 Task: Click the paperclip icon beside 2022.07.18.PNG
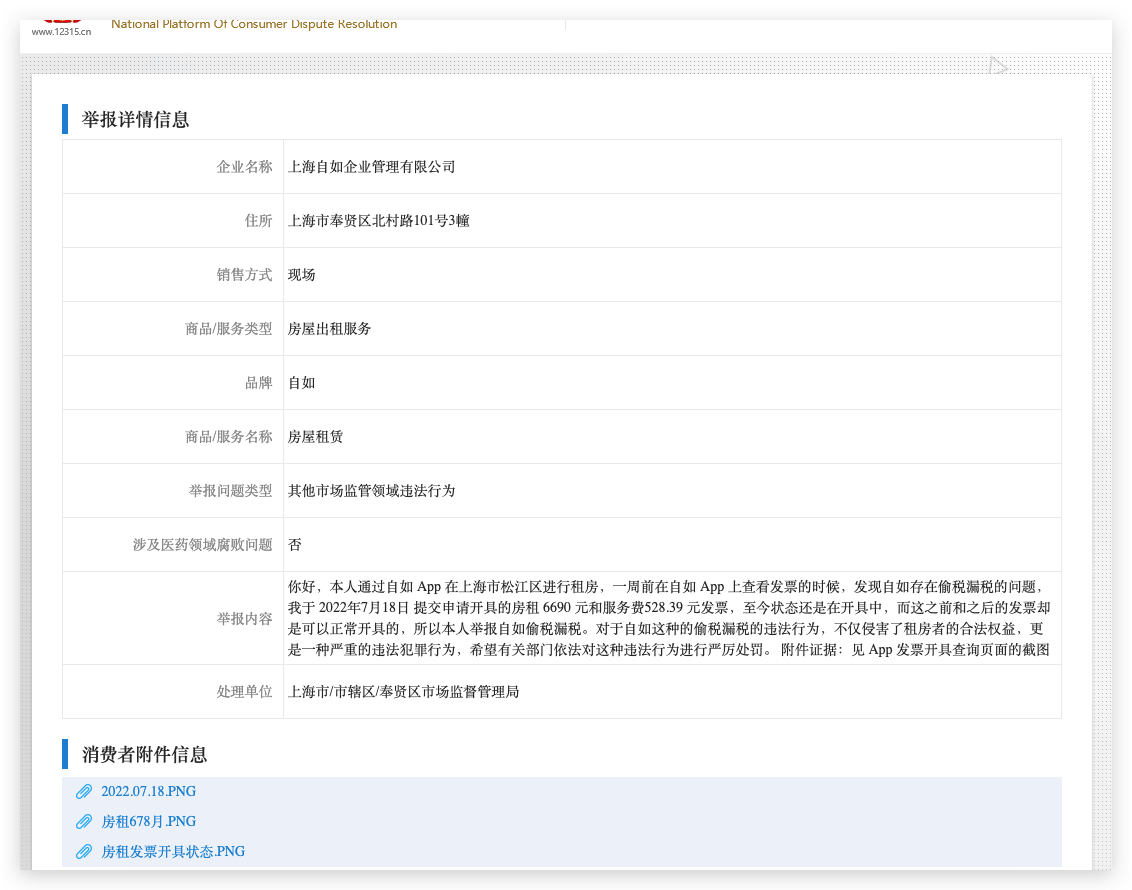(84, 792)
